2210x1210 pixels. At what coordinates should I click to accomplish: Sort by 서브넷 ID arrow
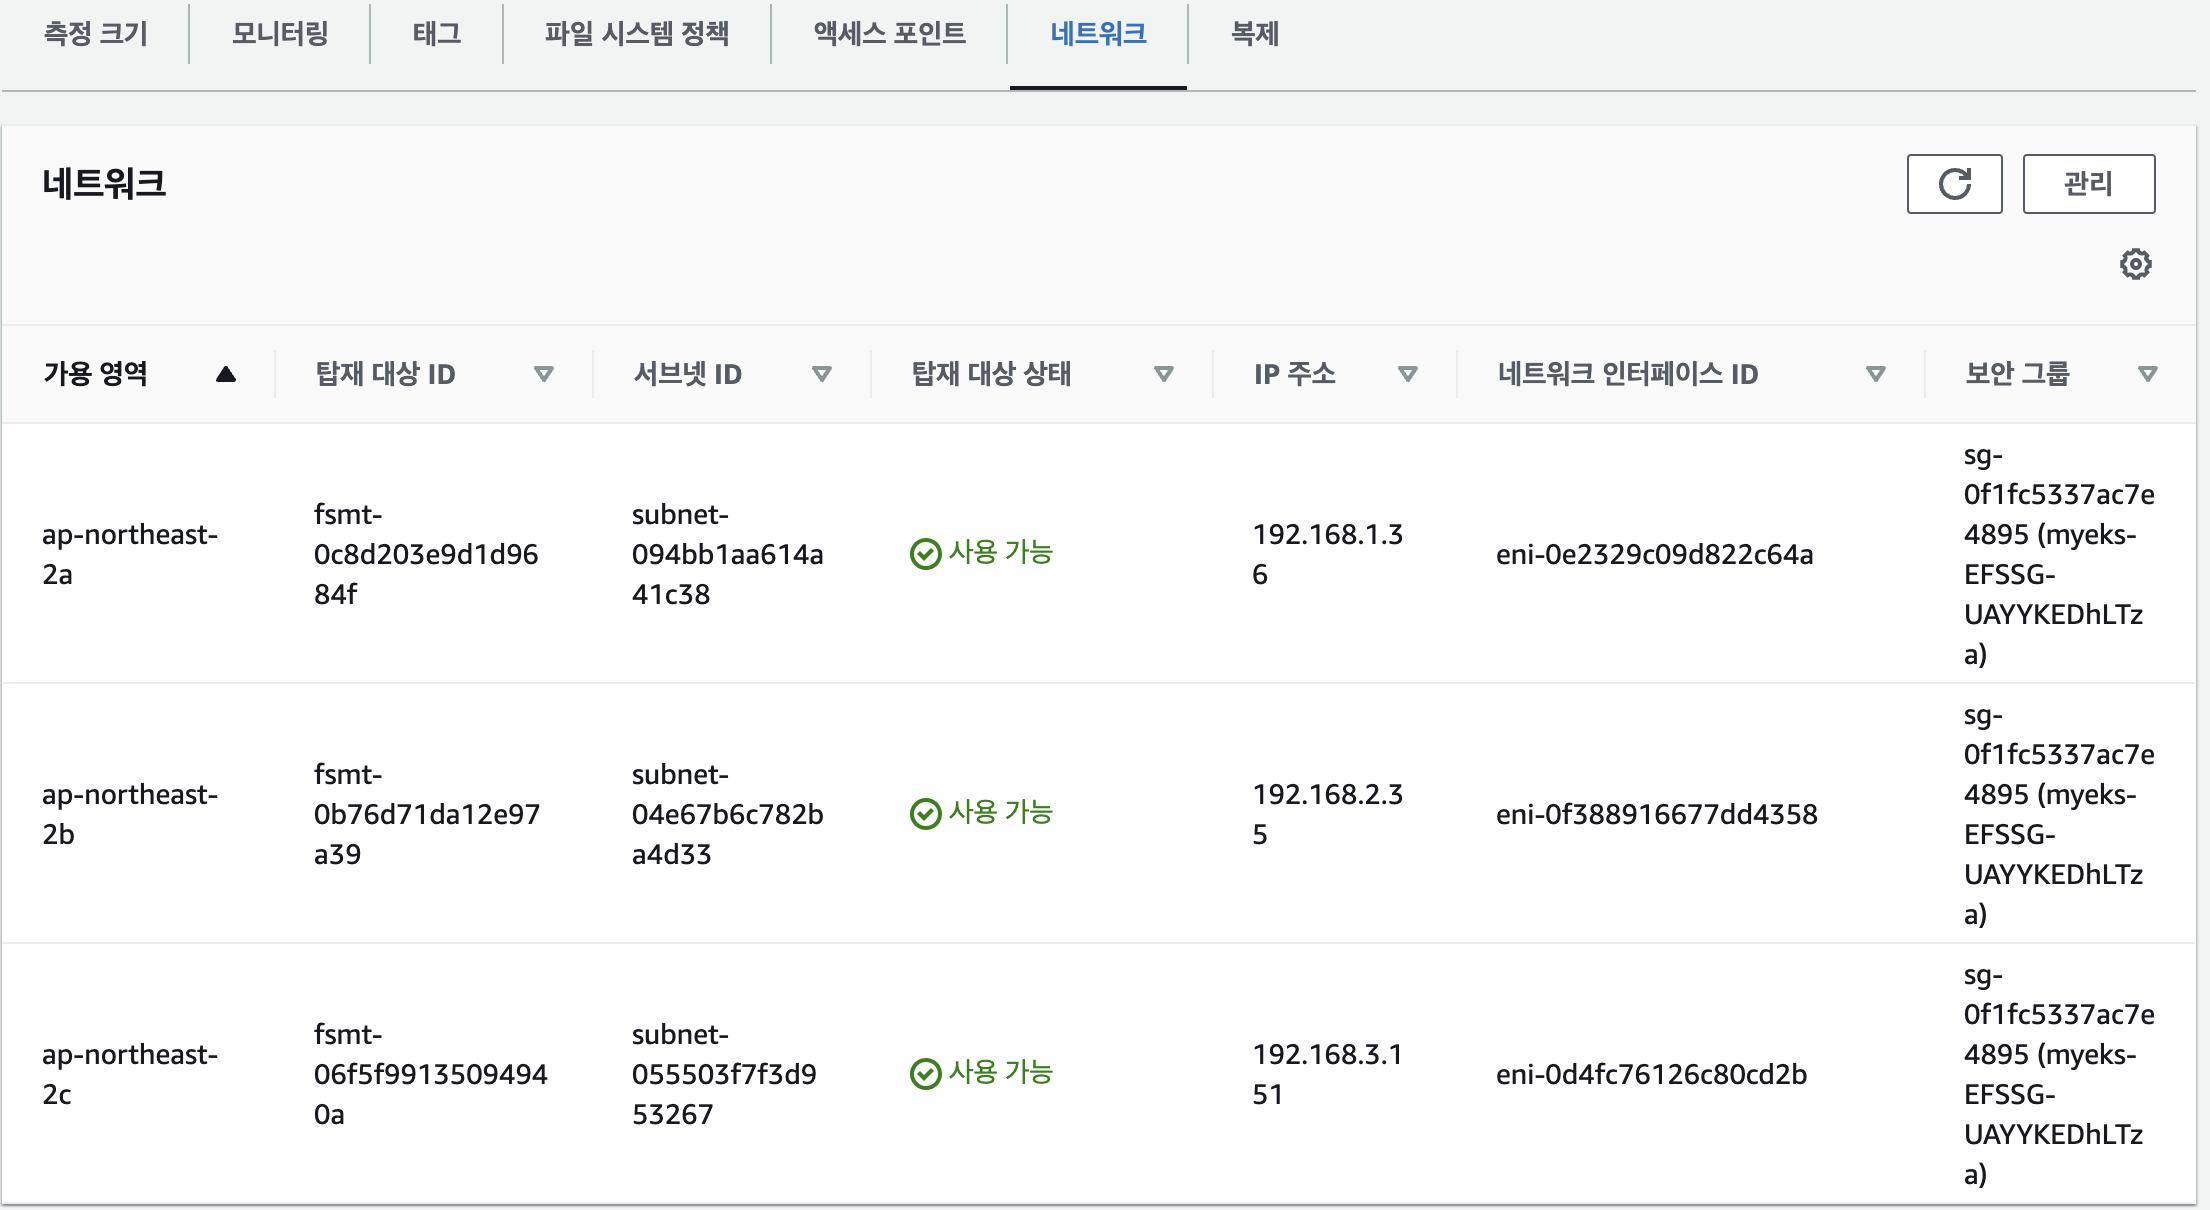(821, 374)
